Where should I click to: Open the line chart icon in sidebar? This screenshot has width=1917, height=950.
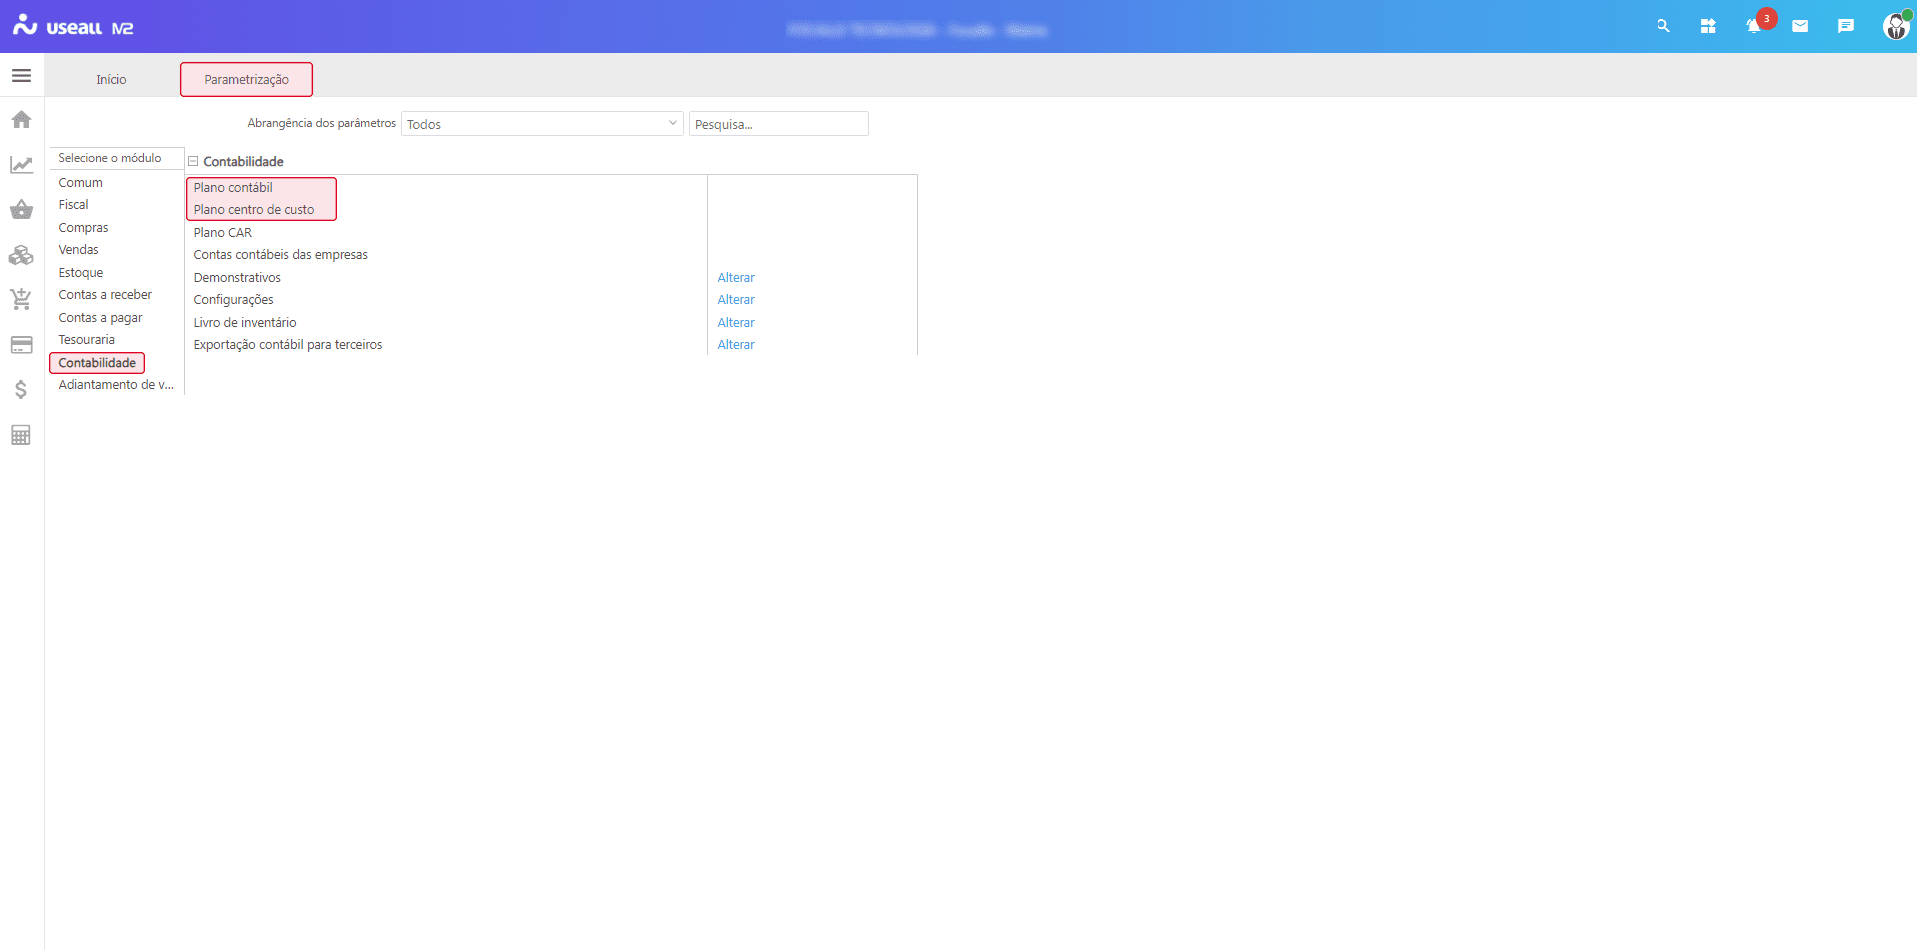21,165
